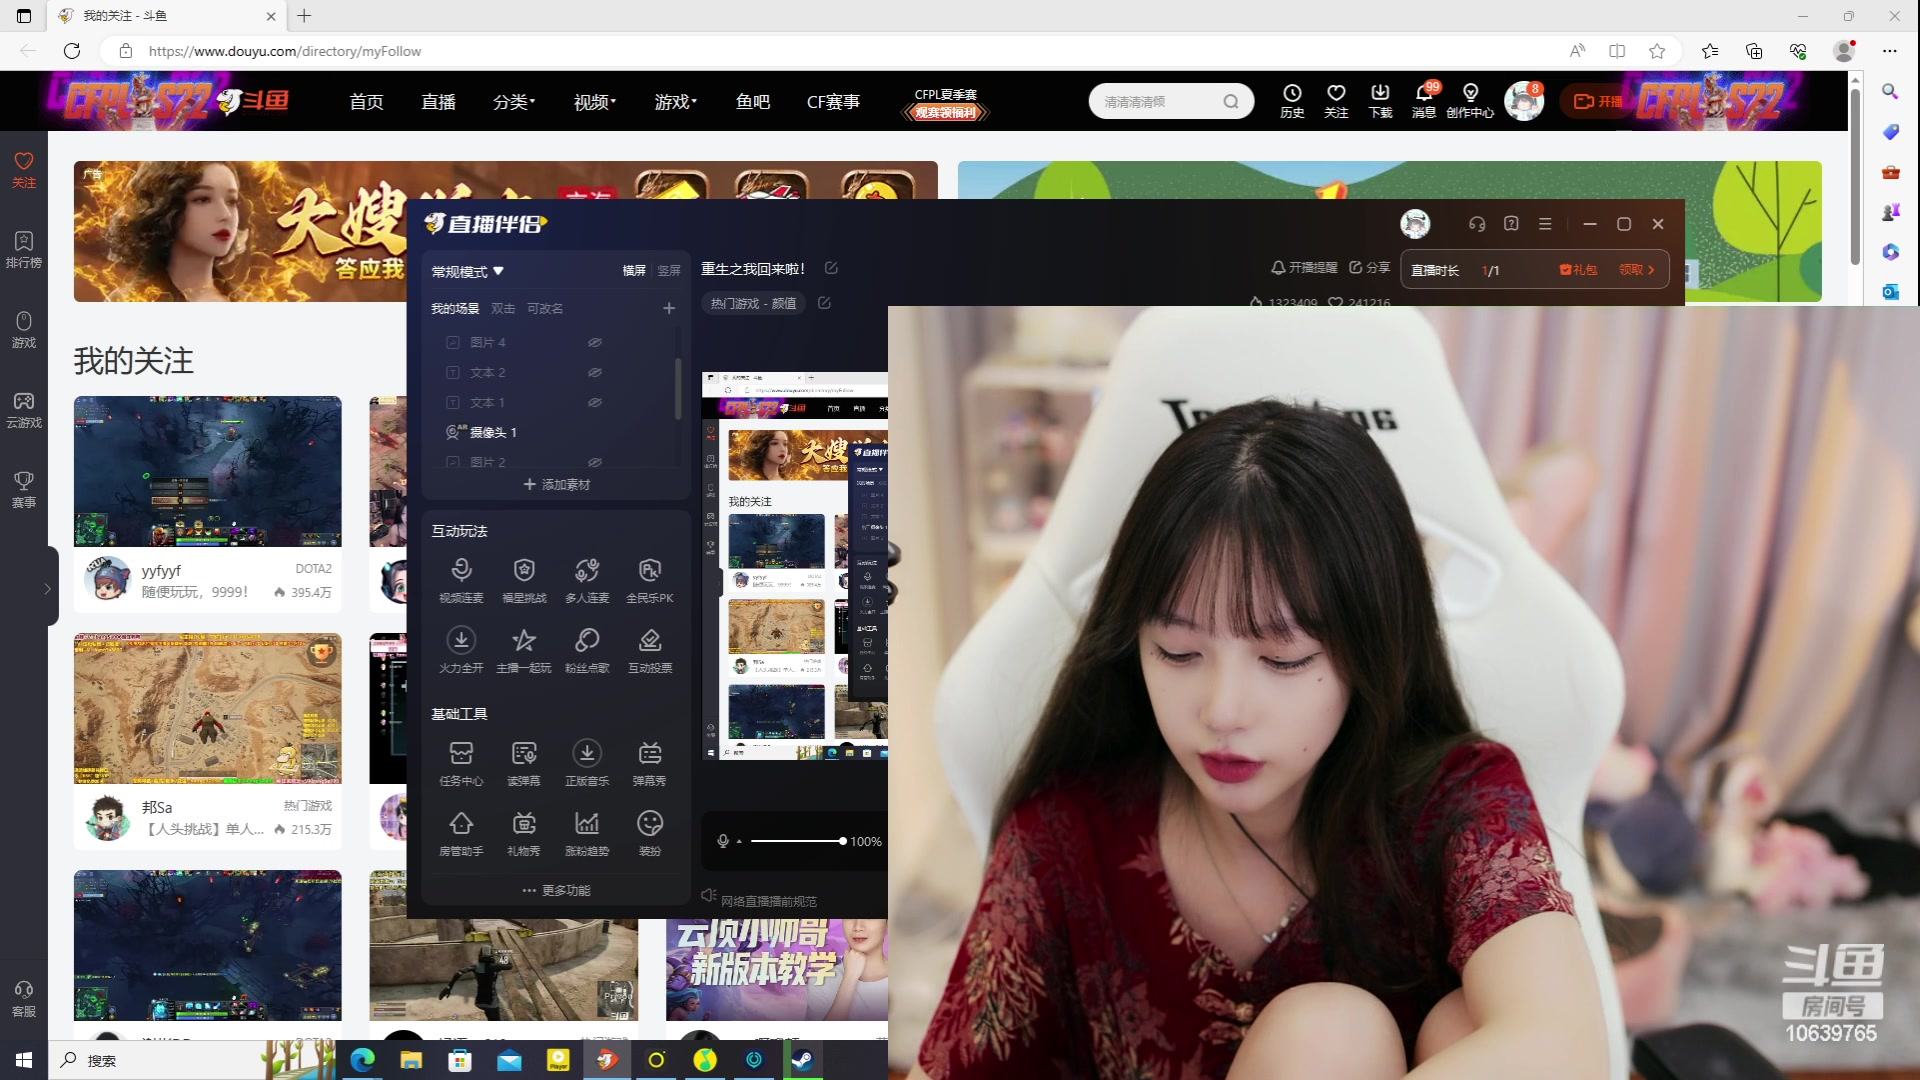This screenshot has height=1080, width=1920.
Task: Open the CF赛事 nav item
Action: click(833, 102)
